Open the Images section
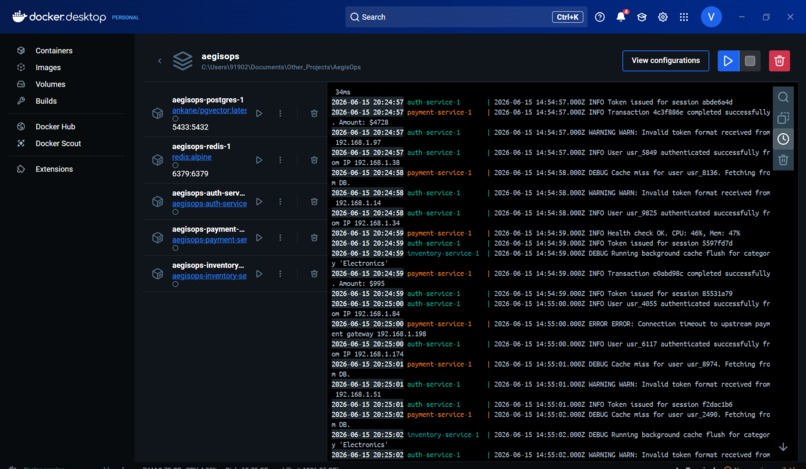 click(x=48, y=67)
